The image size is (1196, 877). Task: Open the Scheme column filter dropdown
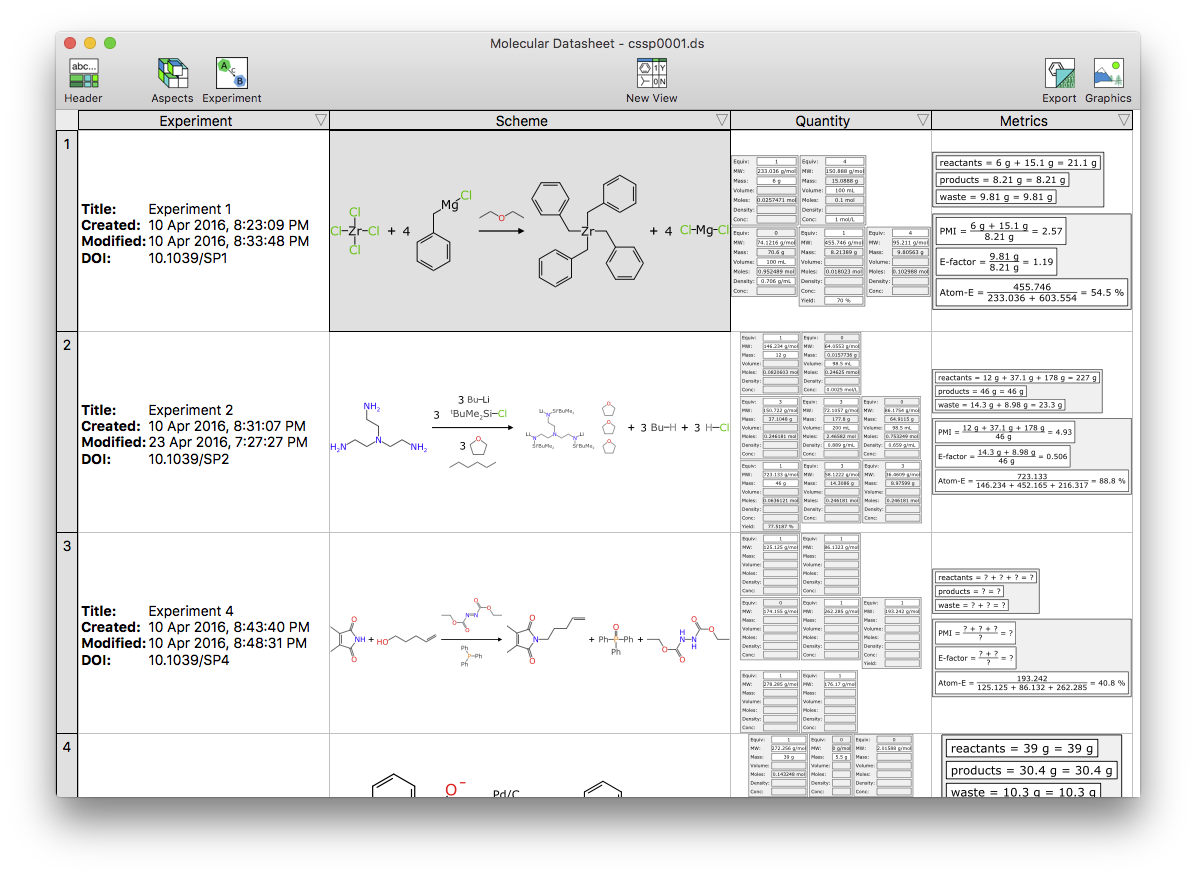pos(722,119)
